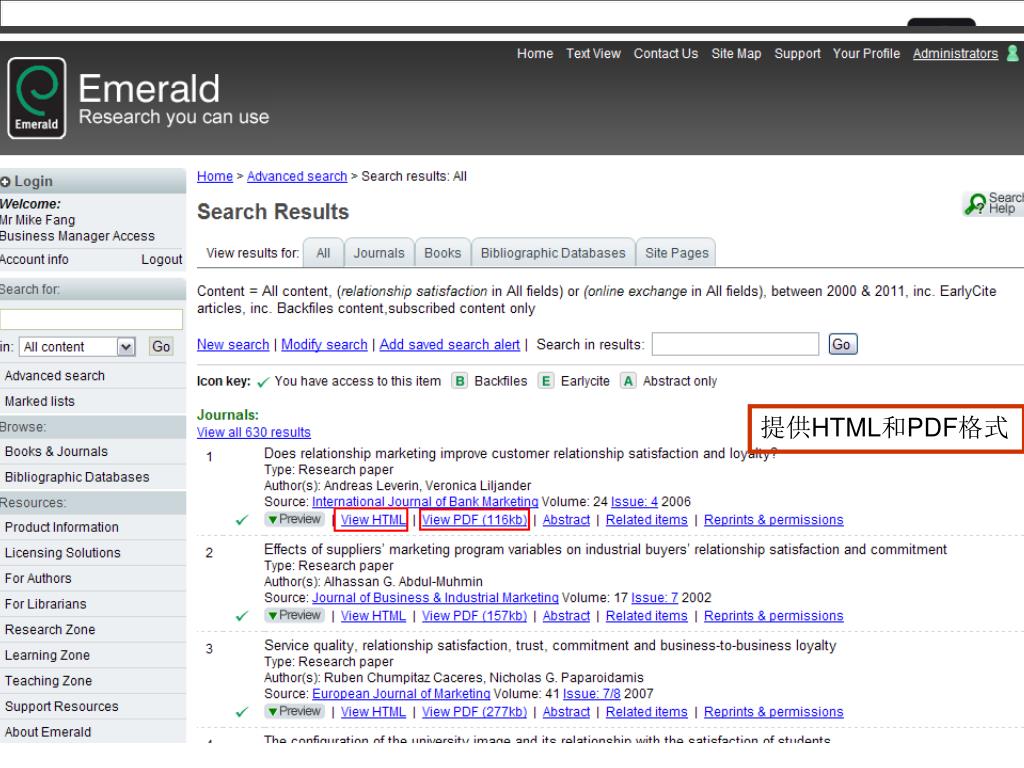Open Licensing Solutions in sidebar
The width and height of the screenshot is (1024, 768).
(x=63, y=552)
